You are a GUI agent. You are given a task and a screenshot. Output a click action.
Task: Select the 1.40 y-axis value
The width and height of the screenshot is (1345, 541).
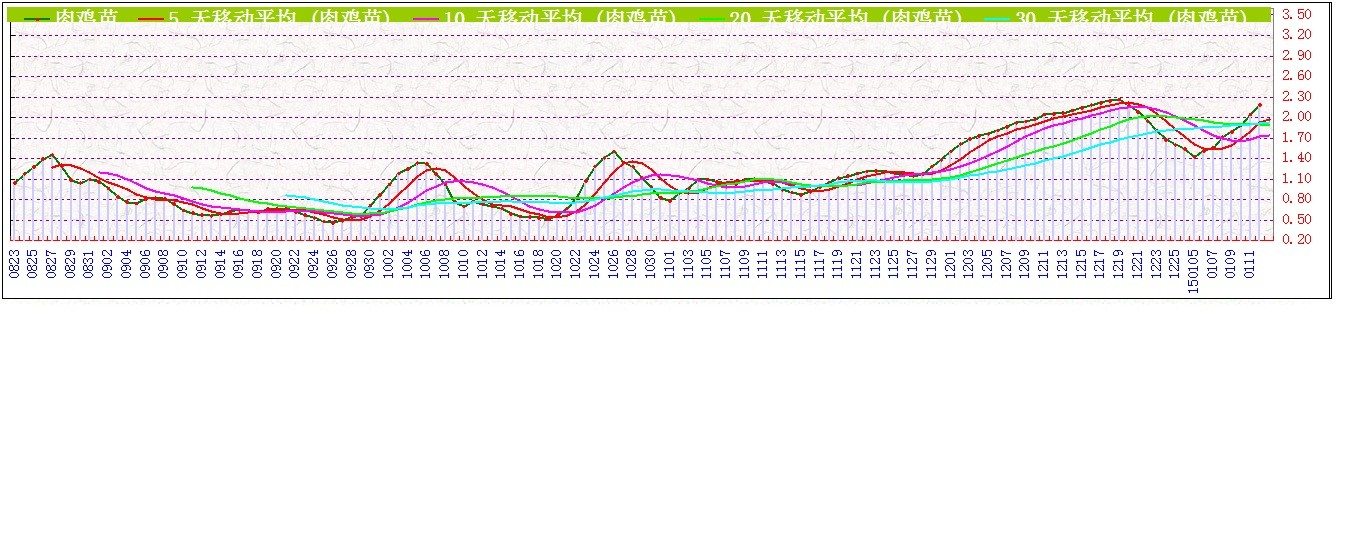(x=1296, y=158)
